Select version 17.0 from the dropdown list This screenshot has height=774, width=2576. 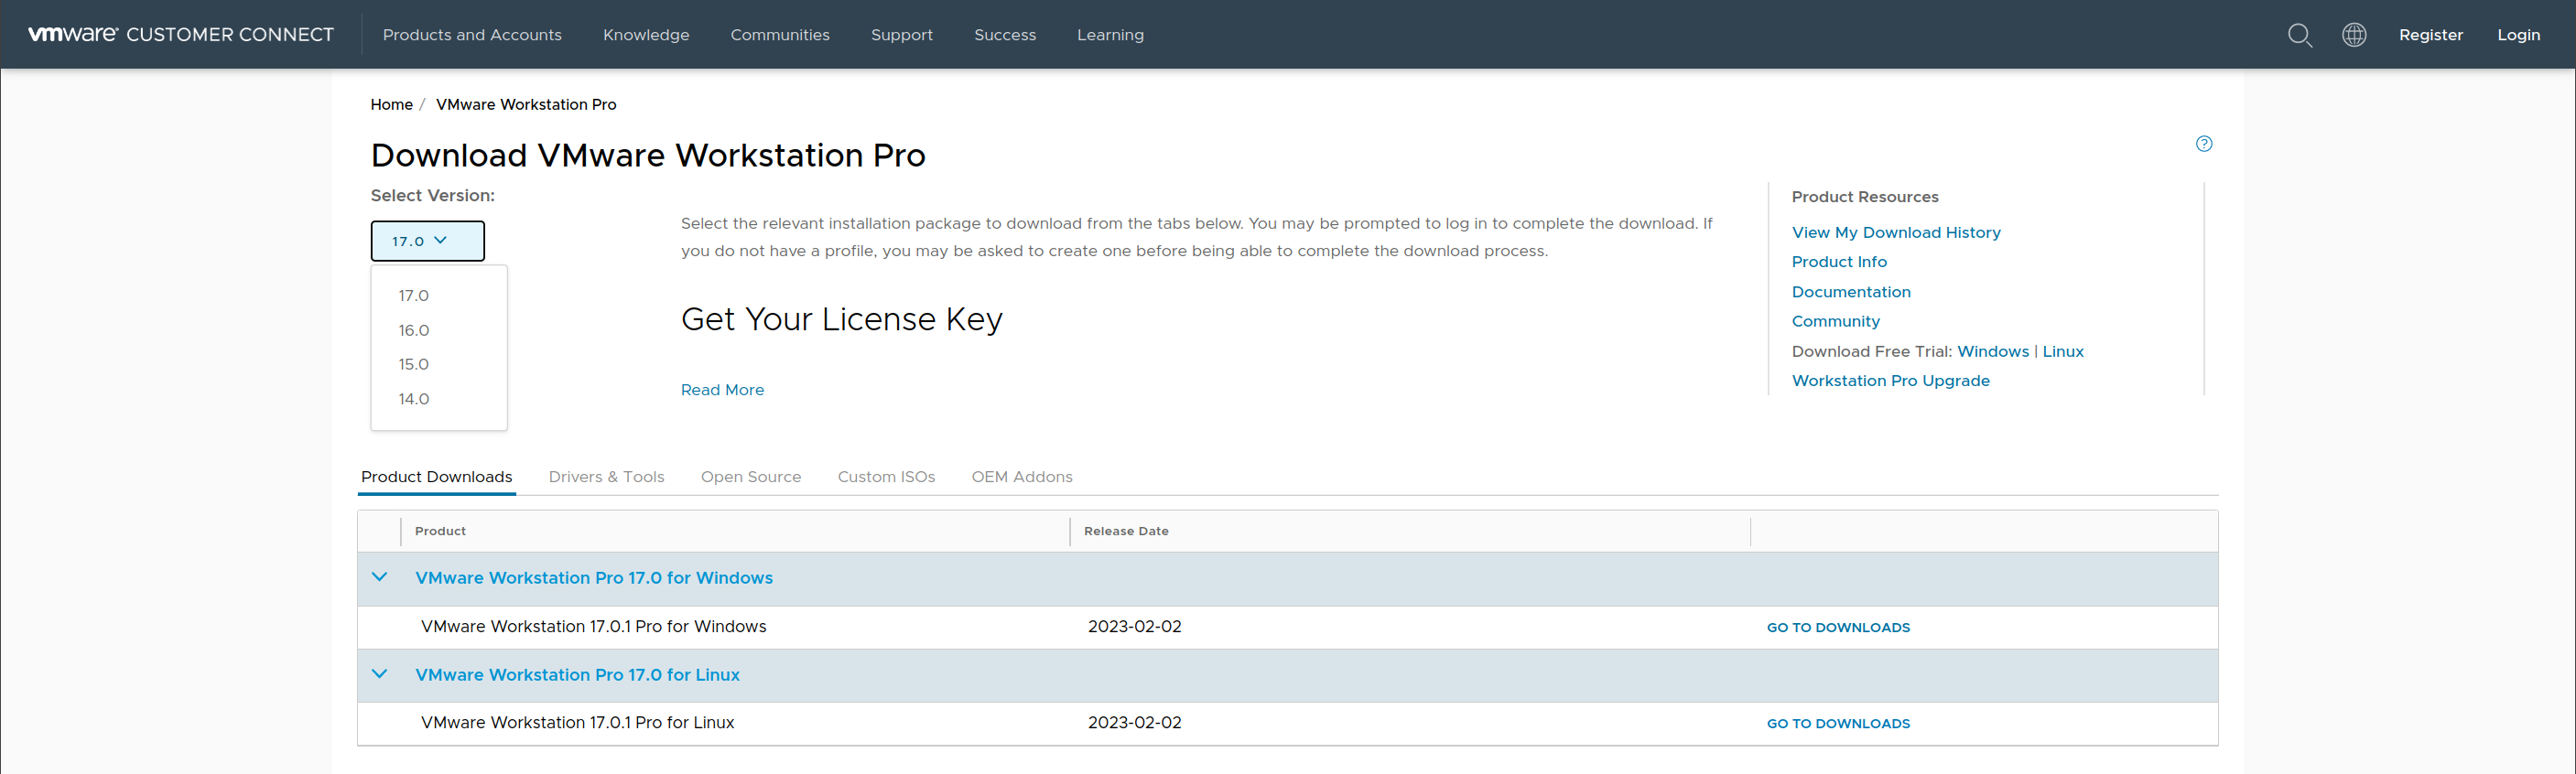pos(414,296)
